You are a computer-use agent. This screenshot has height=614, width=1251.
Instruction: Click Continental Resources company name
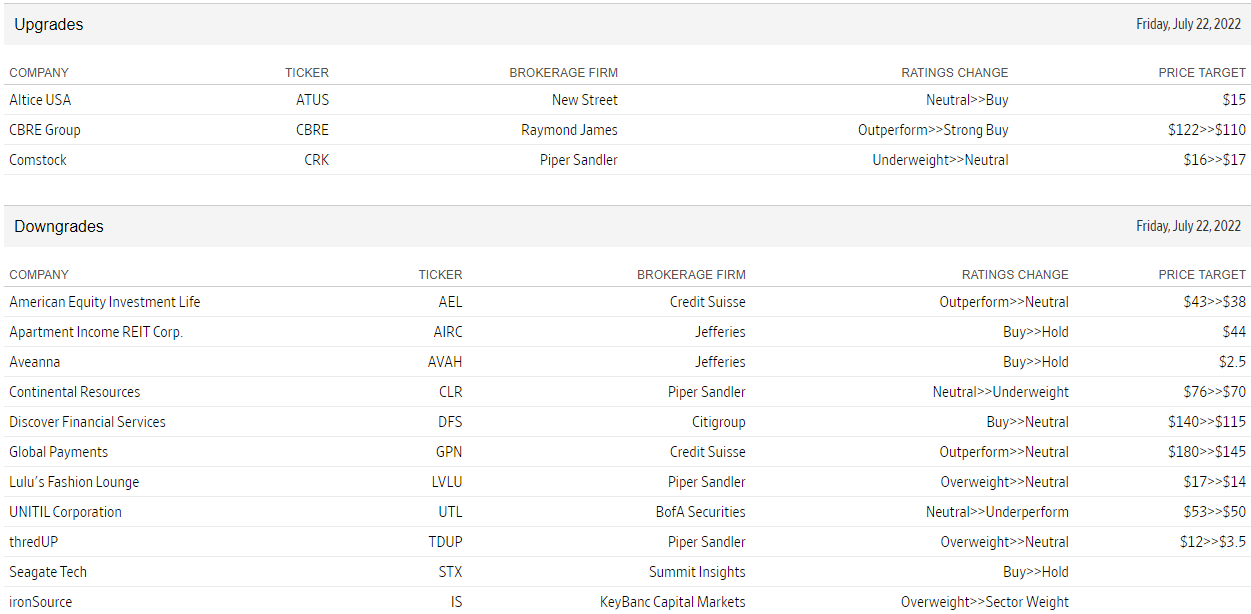click(x=75, y=392)
